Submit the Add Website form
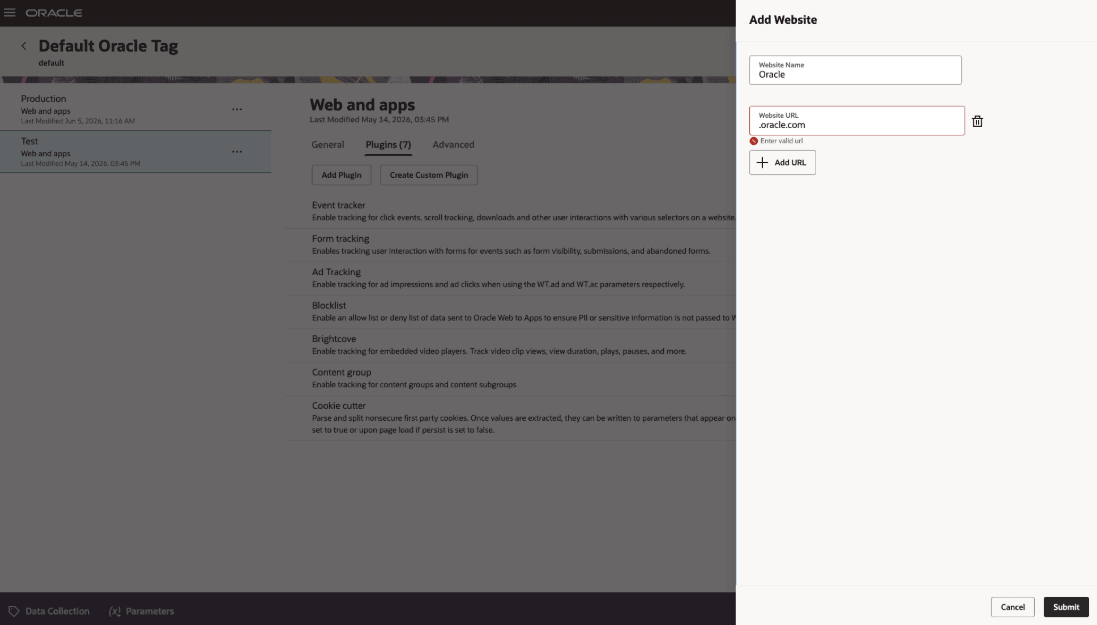Screen dimensions: 1097x625 1066,607
